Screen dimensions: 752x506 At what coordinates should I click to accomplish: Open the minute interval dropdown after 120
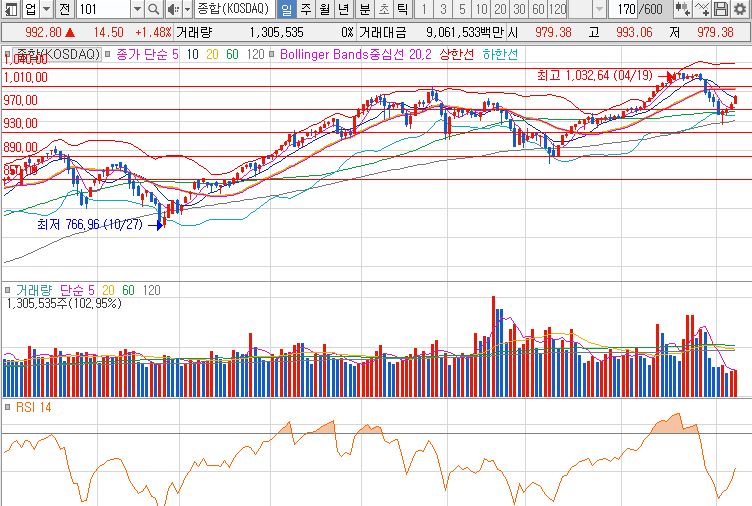point(599,9)
